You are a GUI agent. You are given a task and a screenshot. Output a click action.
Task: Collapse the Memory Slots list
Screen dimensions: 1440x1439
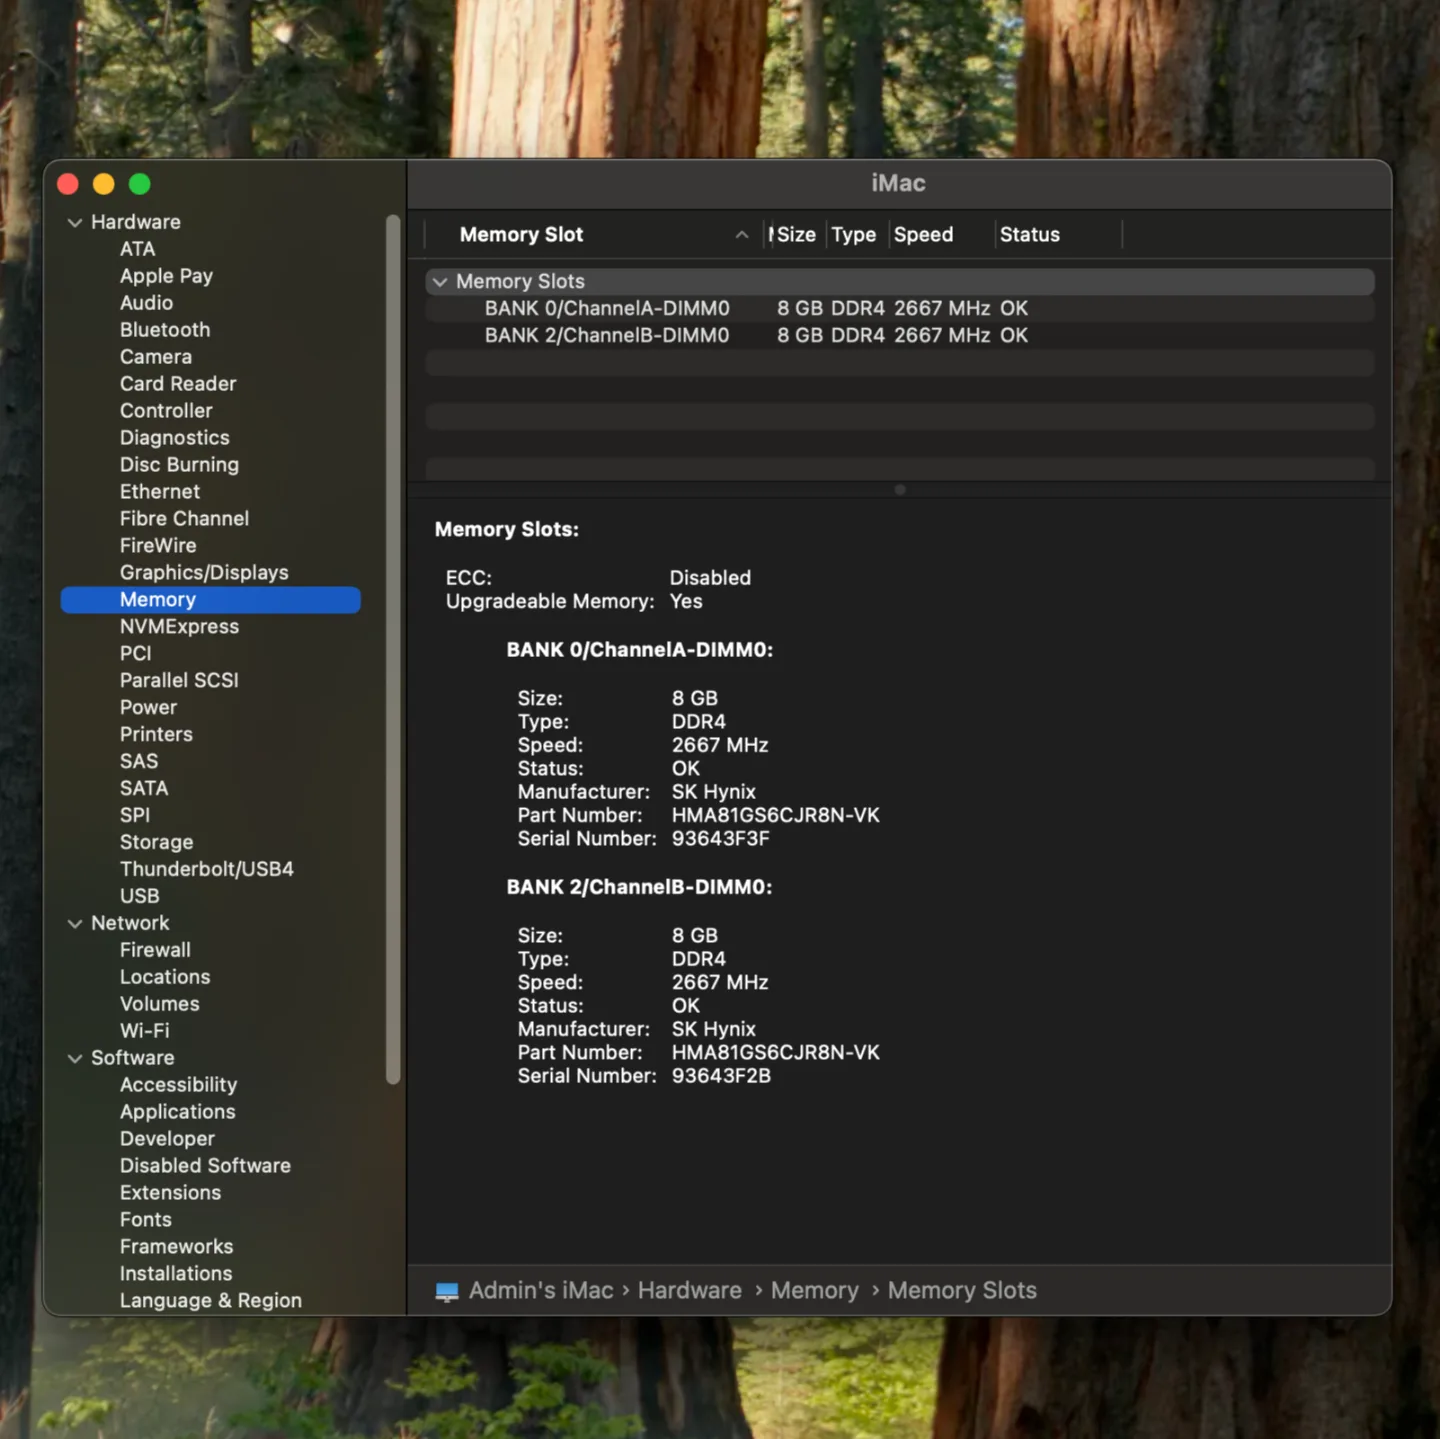pos(440,281)
